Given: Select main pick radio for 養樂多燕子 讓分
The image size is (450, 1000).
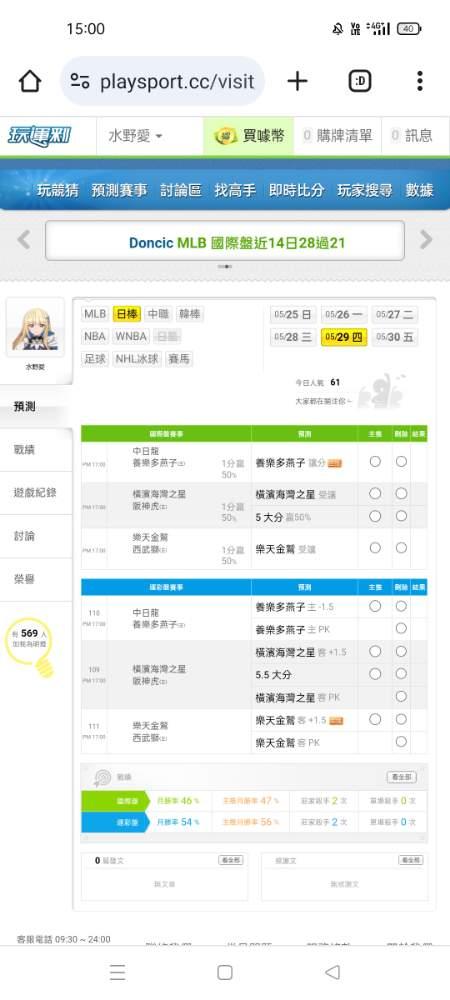Looking at the screenshot, I should (375, 461).
